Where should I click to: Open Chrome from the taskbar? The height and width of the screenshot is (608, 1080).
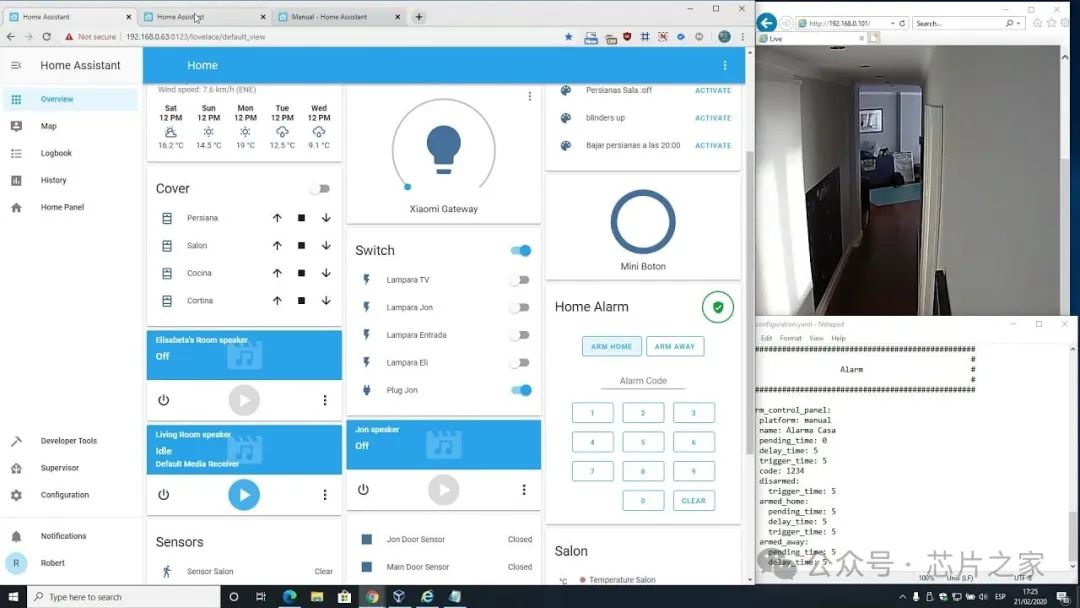(x=372, y=597)
